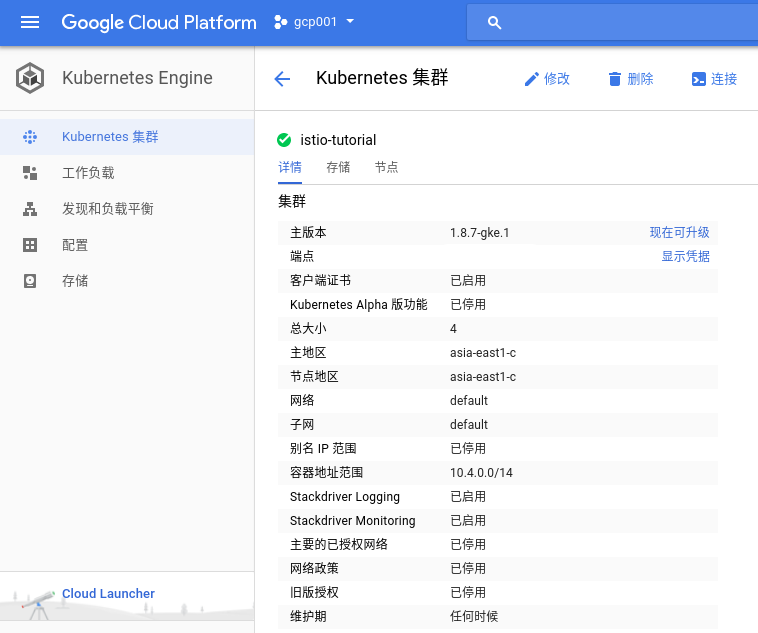Image resolution: width=758 pixels, height=633 pixels.
Task: Click the 显示凭据 link
Action: click(x=685, y=256)
